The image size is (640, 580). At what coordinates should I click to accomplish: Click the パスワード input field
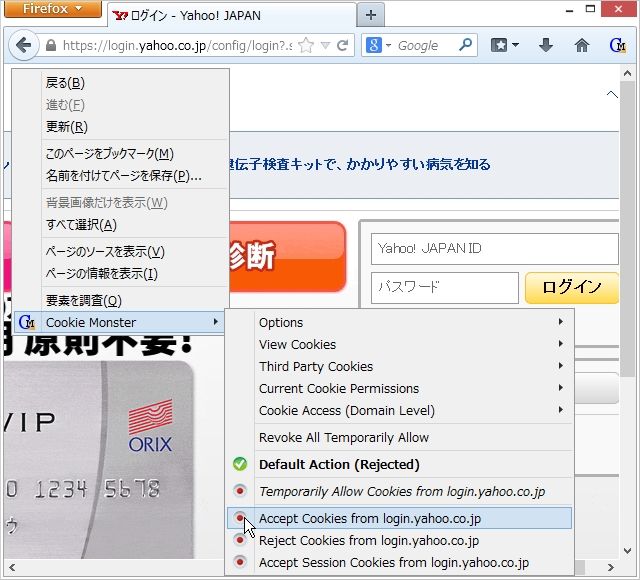point(445,287)
